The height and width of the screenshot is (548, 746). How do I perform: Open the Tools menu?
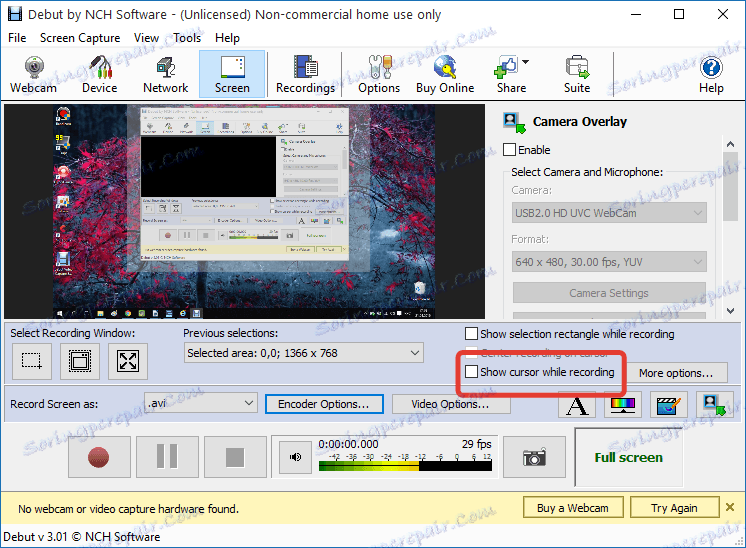(187, 38)
